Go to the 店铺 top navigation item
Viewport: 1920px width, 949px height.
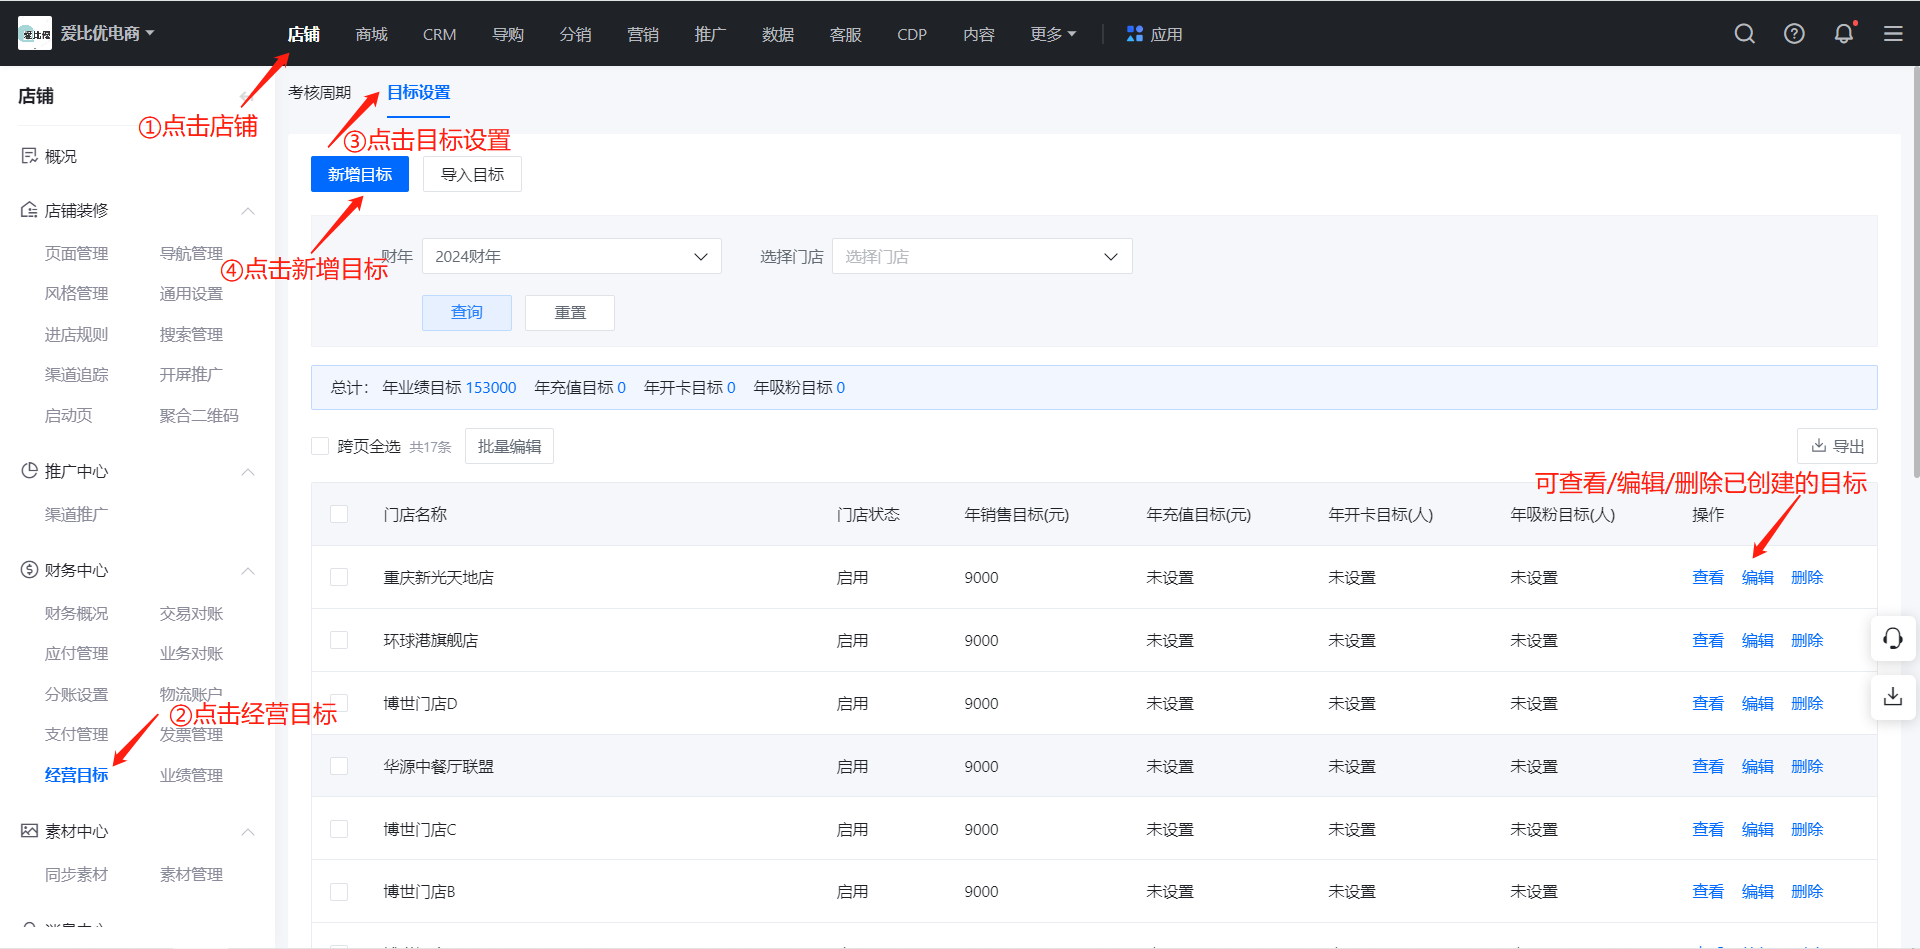(x=304, y=34)
